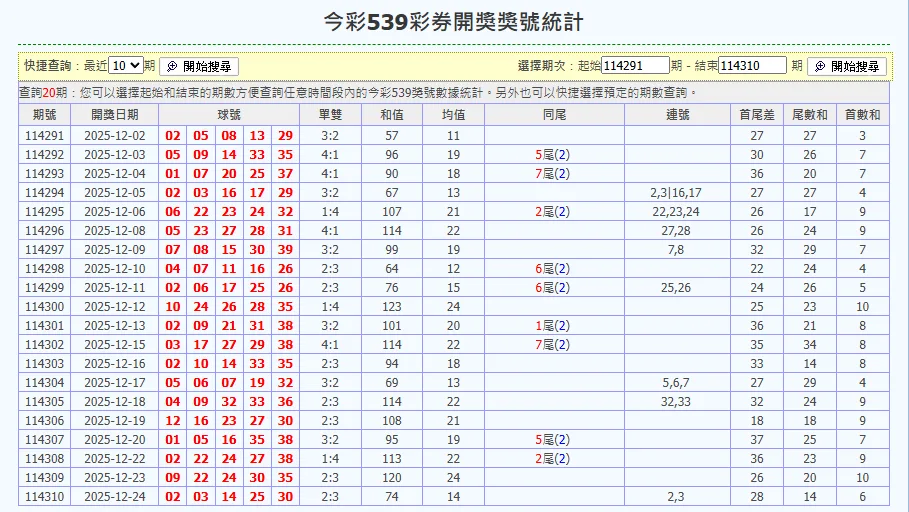Click ball number 21 in row 114301
This screenshot has width=909, height=512.
[229, 326]
